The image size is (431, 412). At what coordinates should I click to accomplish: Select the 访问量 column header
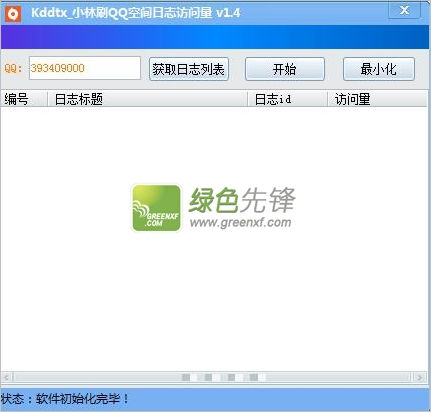click(x=378, y=99)
